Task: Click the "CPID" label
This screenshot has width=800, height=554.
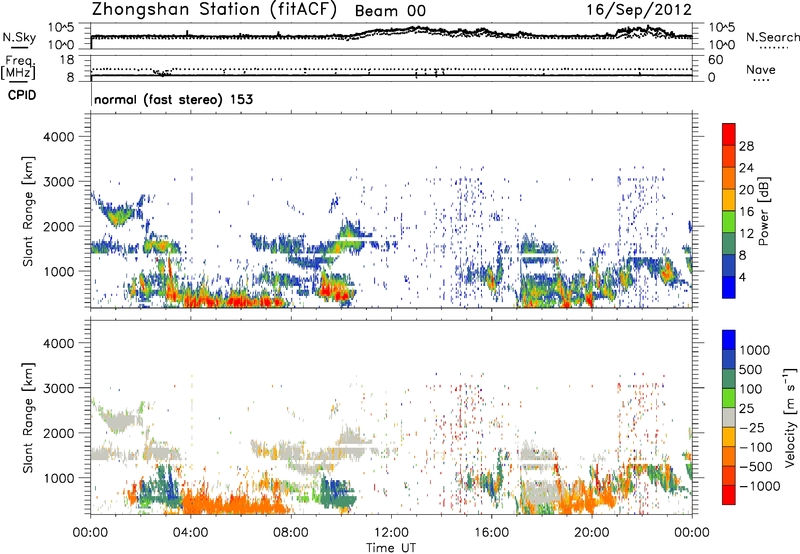Action: (22, 95)
